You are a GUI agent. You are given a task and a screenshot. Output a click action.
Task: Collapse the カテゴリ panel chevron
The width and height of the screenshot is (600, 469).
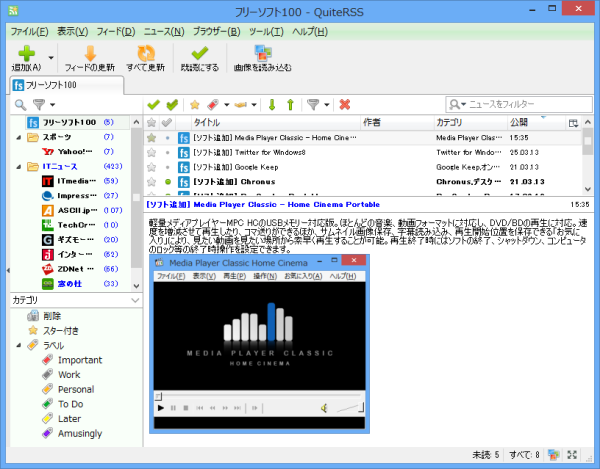coord(135,300)
